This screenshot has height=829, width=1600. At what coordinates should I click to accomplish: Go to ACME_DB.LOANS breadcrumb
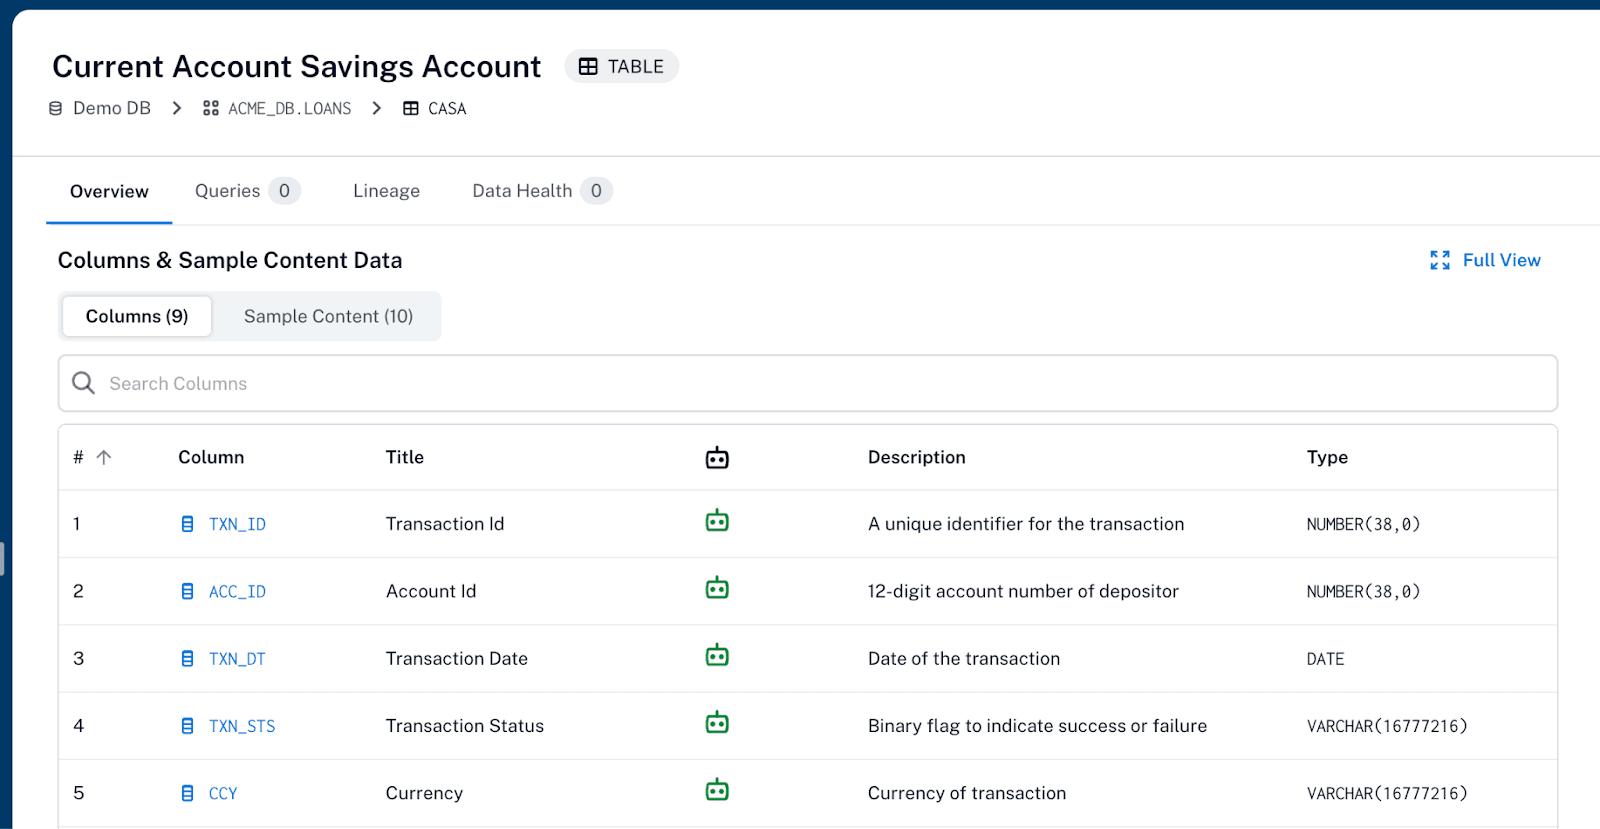pos(290,108)
